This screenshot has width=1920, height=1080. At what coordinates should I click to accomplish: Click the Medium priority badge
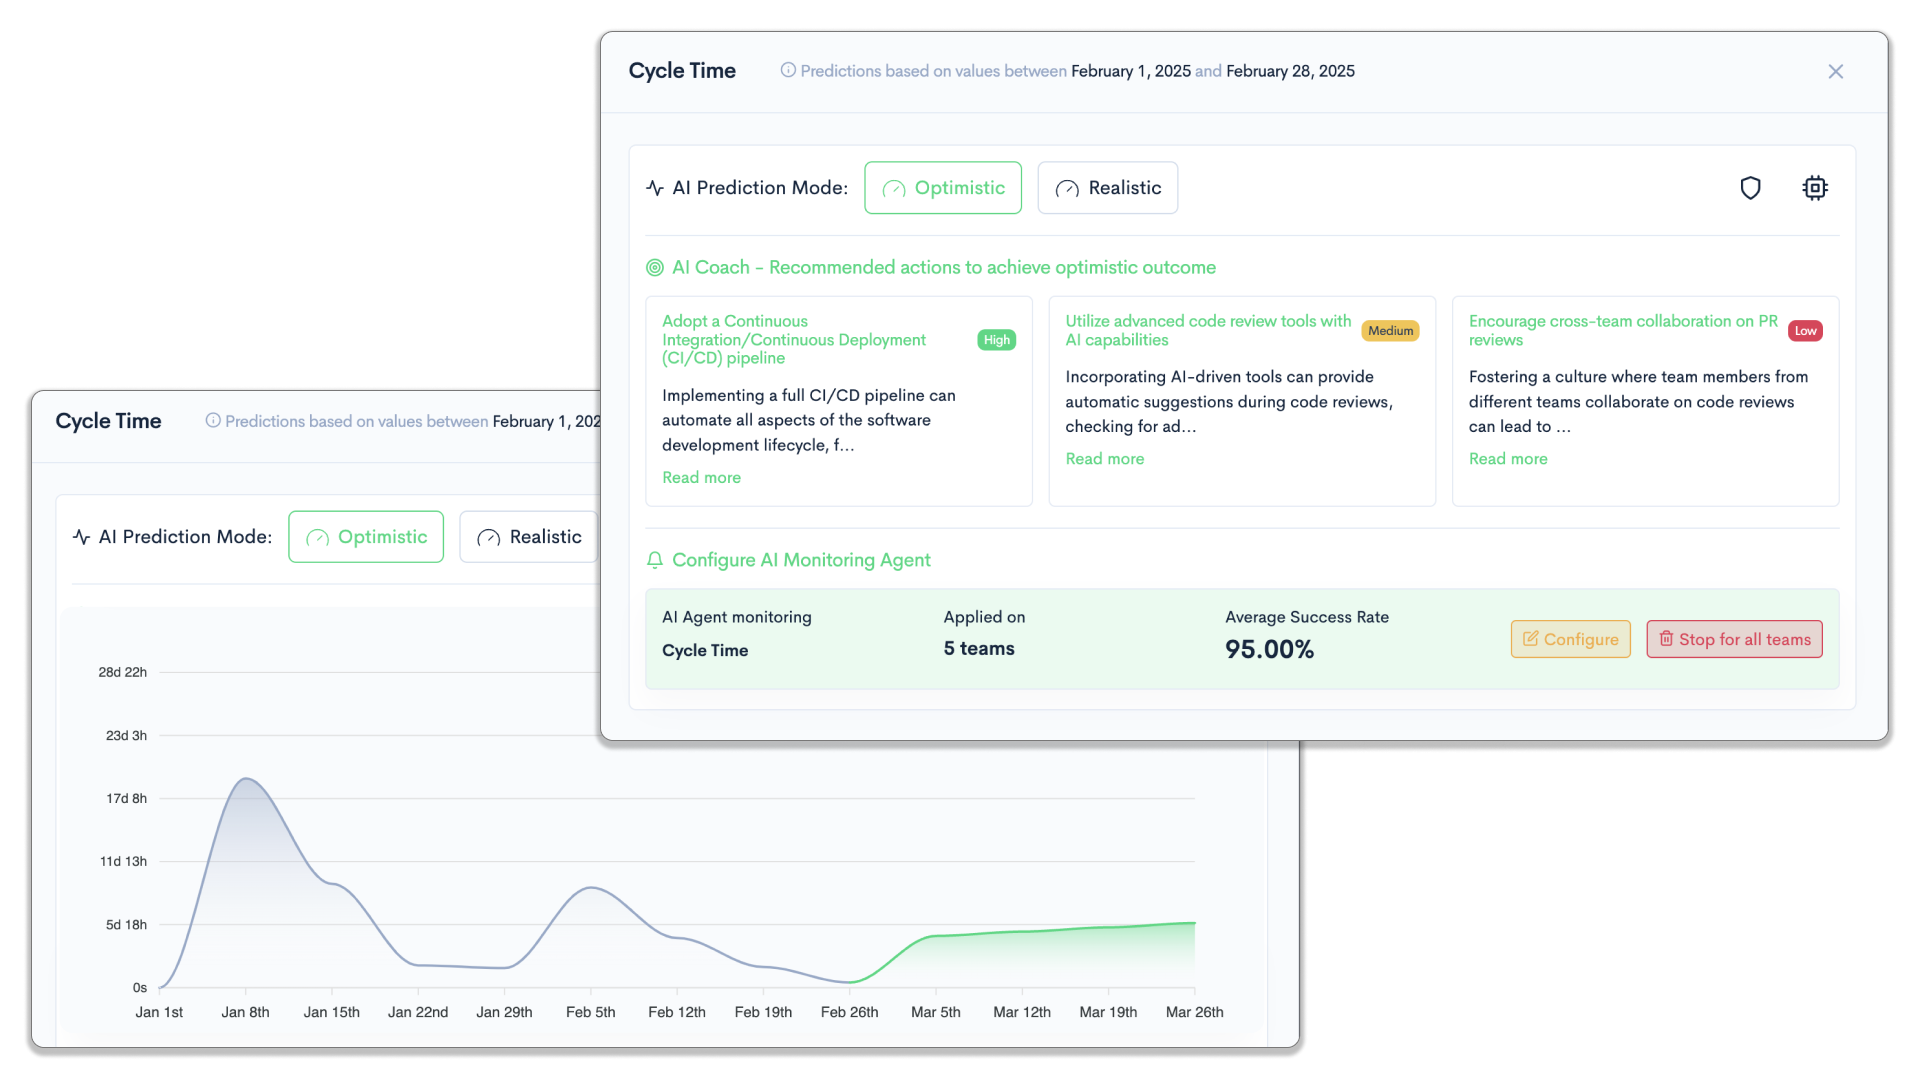1390,331
